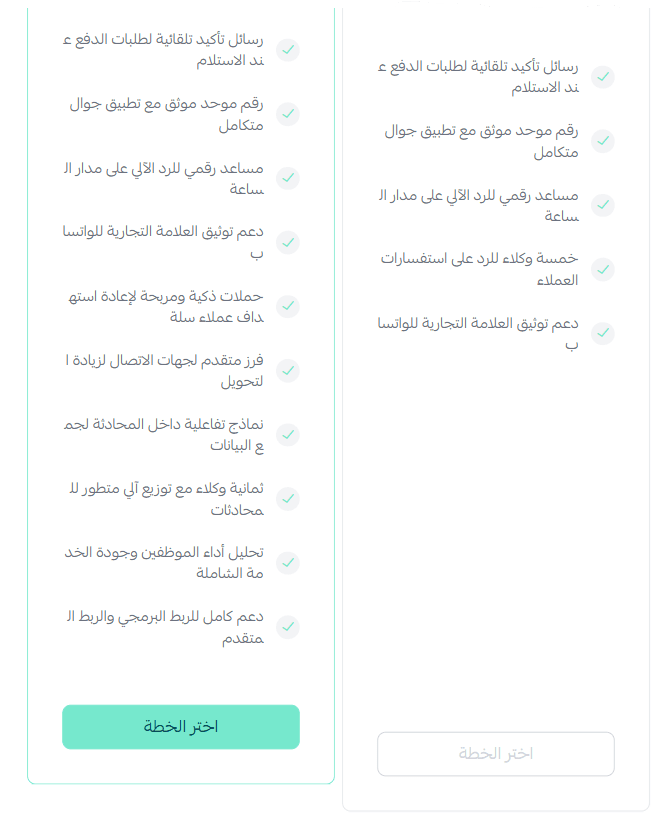Click the ثمانية وكلاء مع توزيع آلي text
Screen dimensions: 665x835
click(166, 499)
